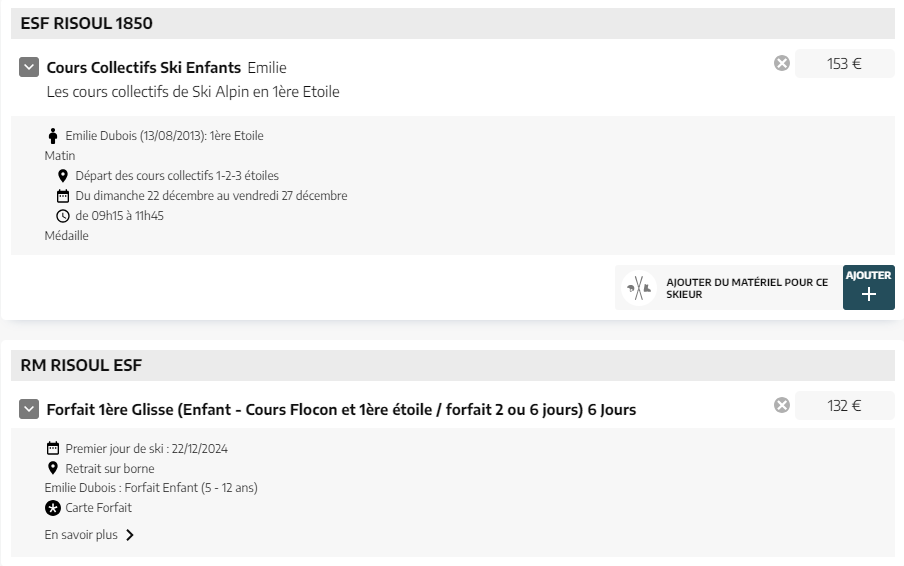Click the dark AJOUTER plus button
This screenshot has height=566, width=904.
click(868, 287)
